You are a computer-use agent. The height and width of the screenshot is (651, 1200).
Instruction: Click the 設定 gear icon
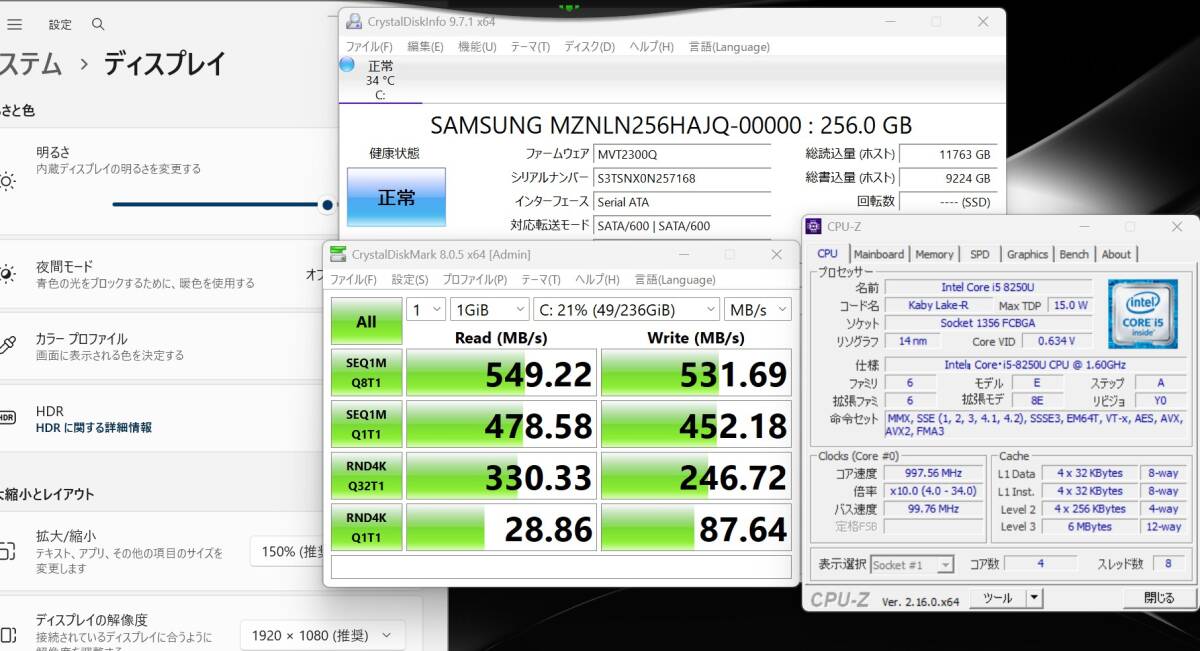(x=59, y=24)
